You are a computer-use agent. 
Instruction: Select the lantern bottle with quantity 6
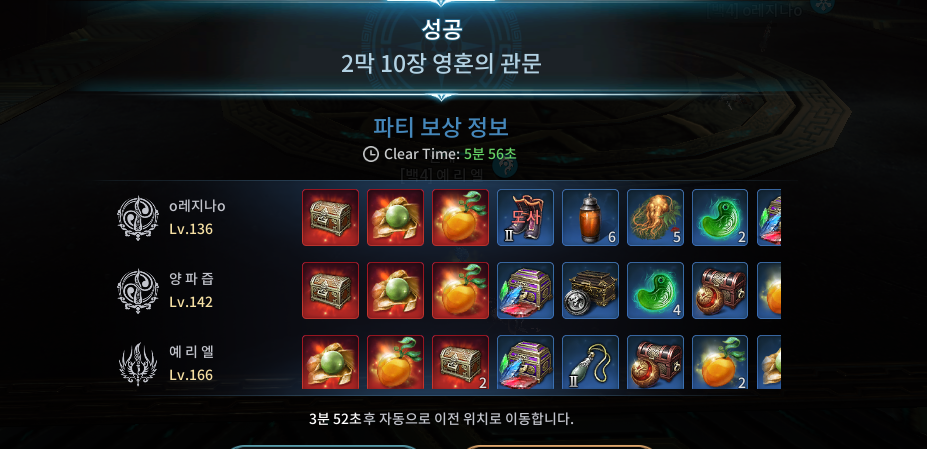click(x=590, y=217)
